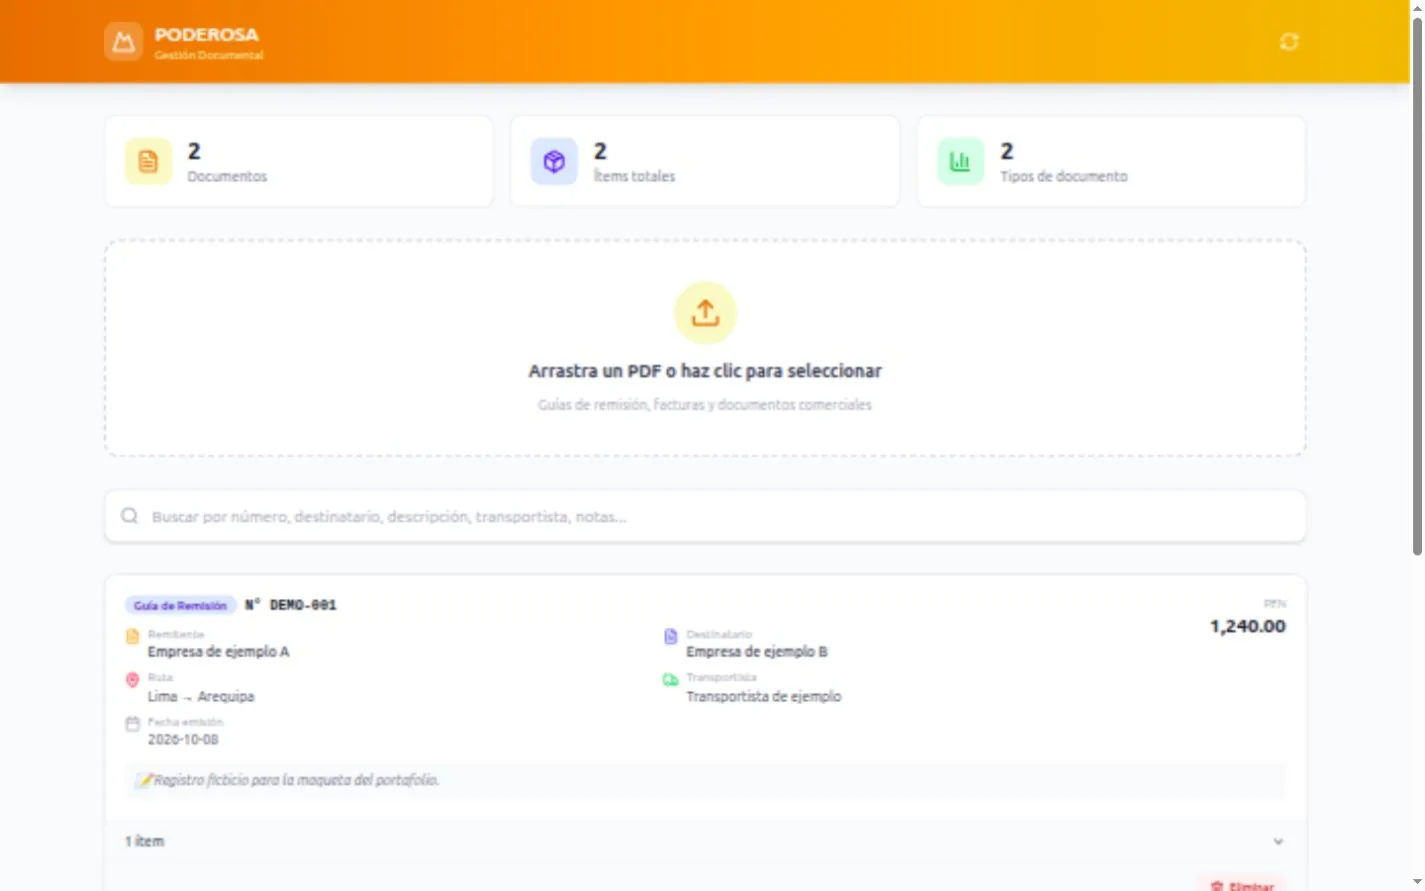The width and height of the screenshot is (1425, 891).
Task: Click the document search input field
Action: tap(705, 516)
